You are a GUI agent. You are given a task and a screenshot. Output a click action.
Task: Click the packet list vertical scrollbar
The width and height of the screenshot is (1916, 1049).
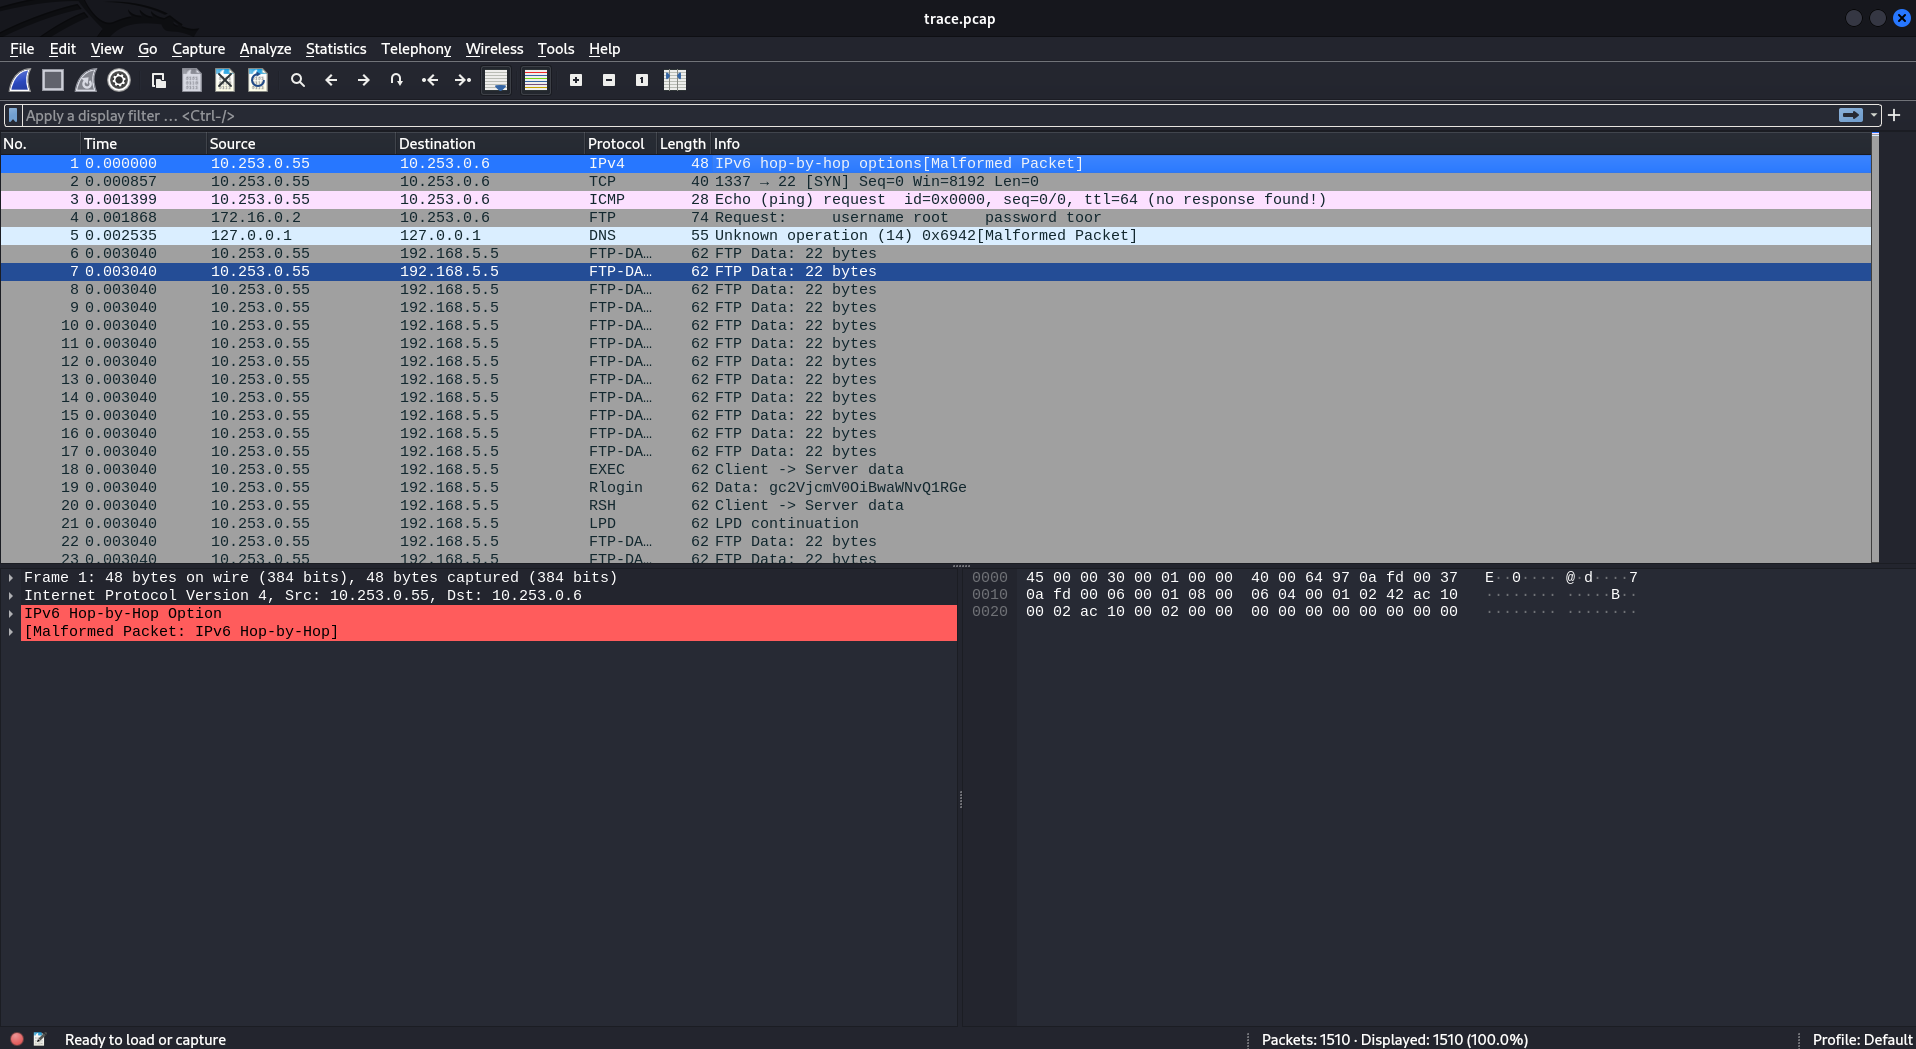[1875, 348]
